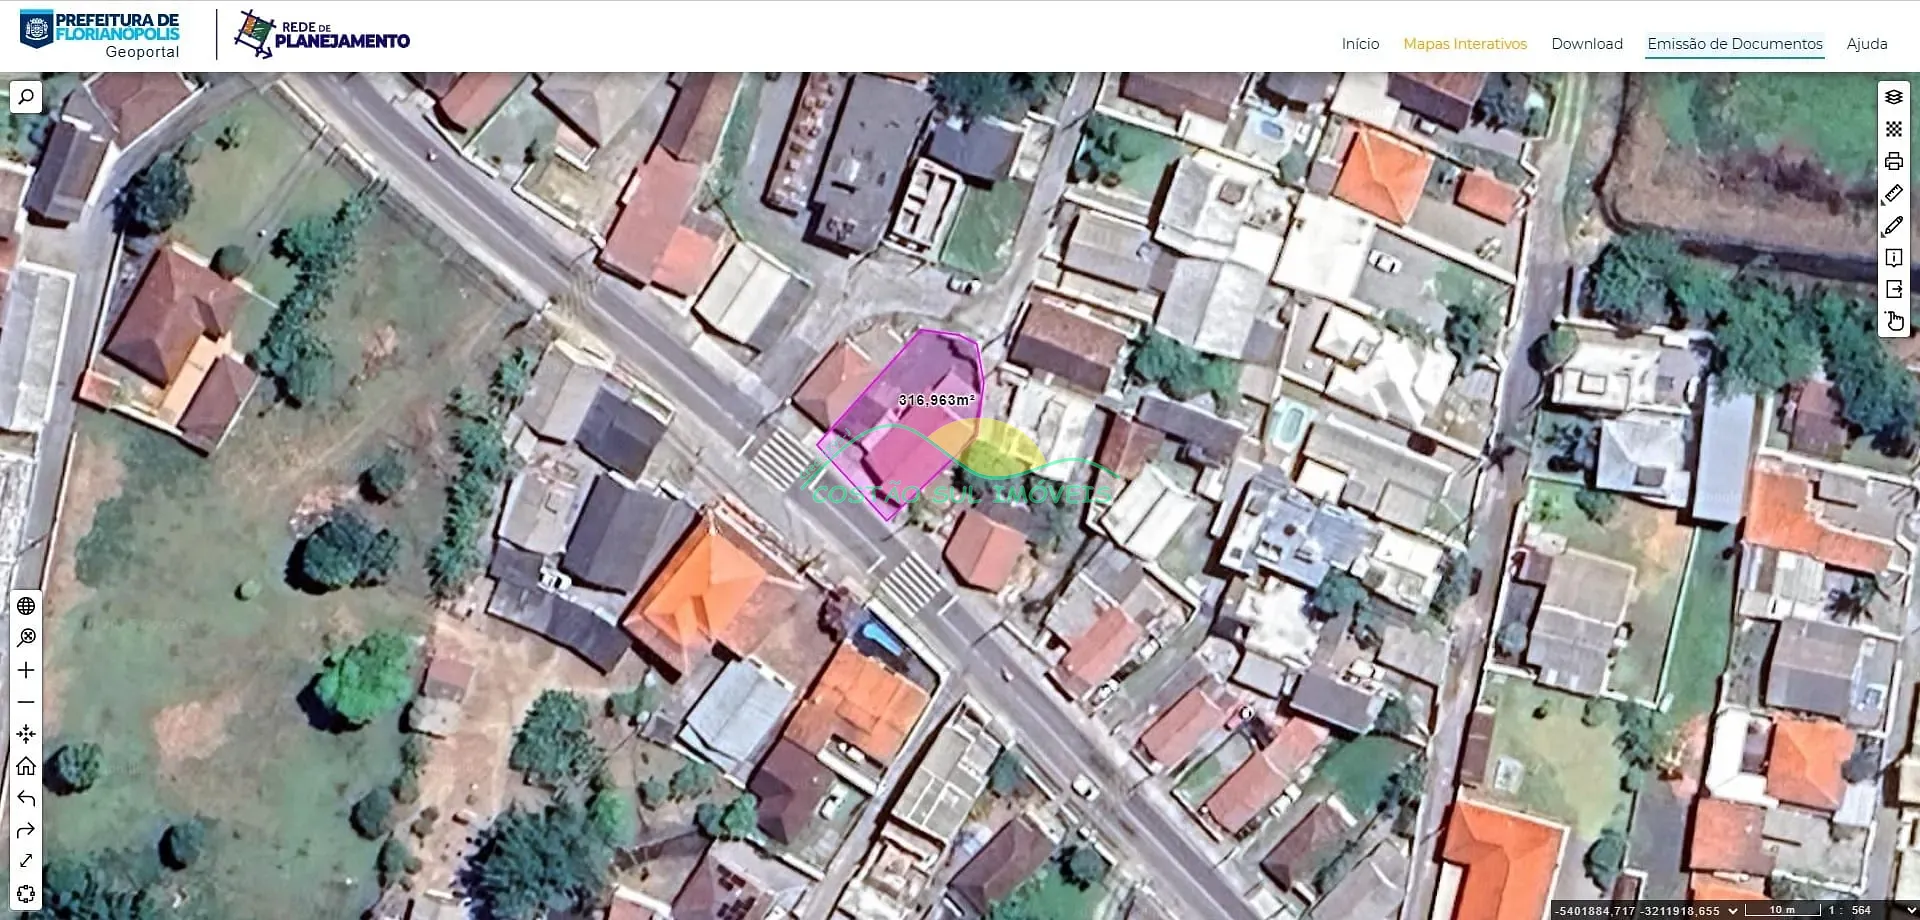Click the 316.963m² area label on the parcel

coord(936,400)
